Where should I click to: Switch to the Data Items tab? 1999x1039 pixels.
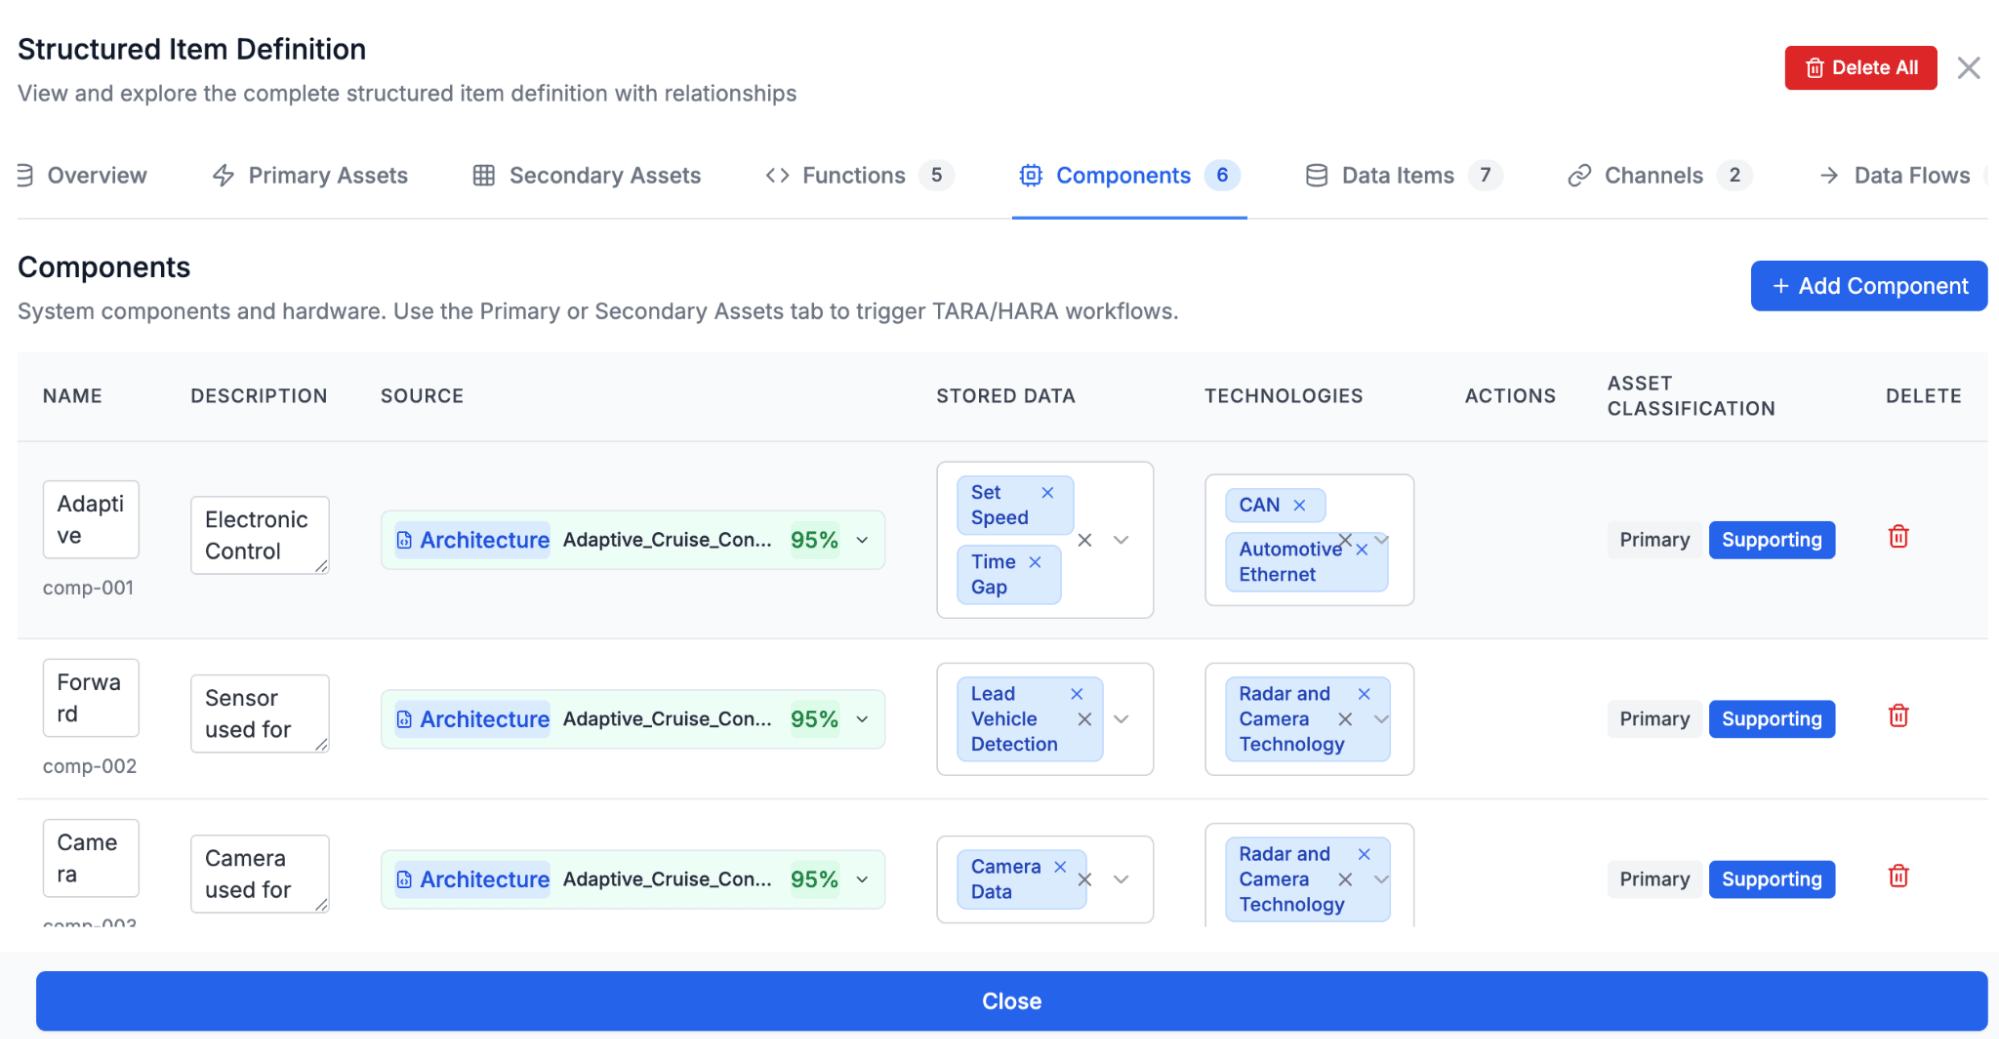tap(1397, 176)
